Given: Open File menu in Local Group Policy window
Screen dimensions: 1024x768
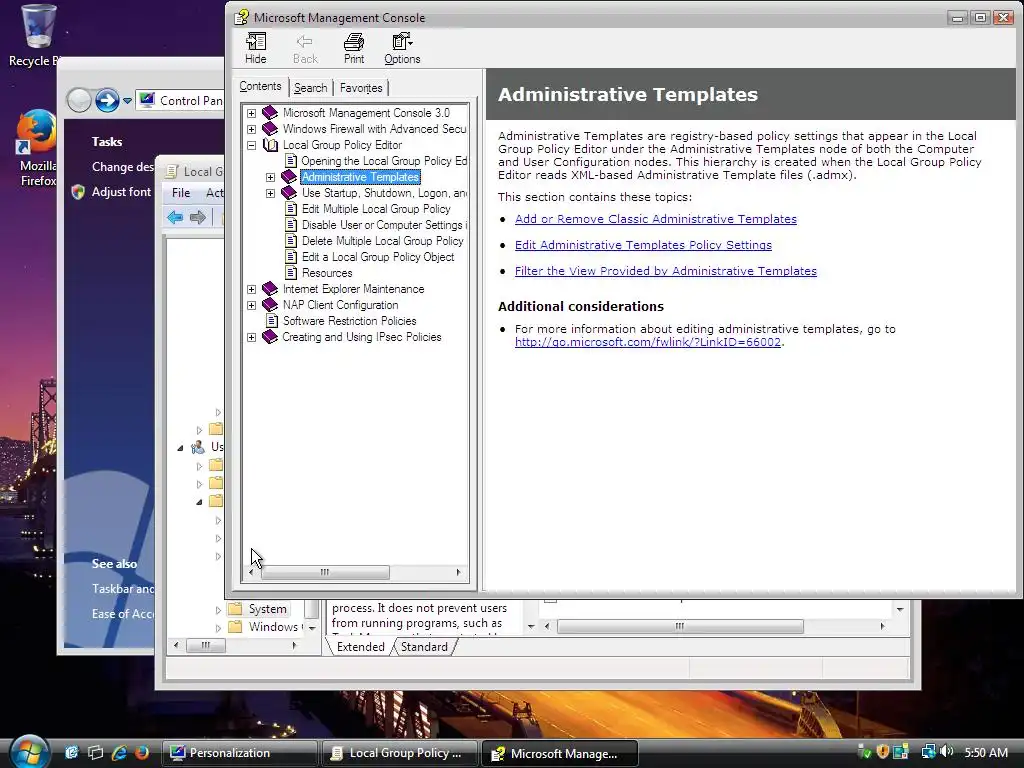Looking at the screenshot, I should coord(181,193).
